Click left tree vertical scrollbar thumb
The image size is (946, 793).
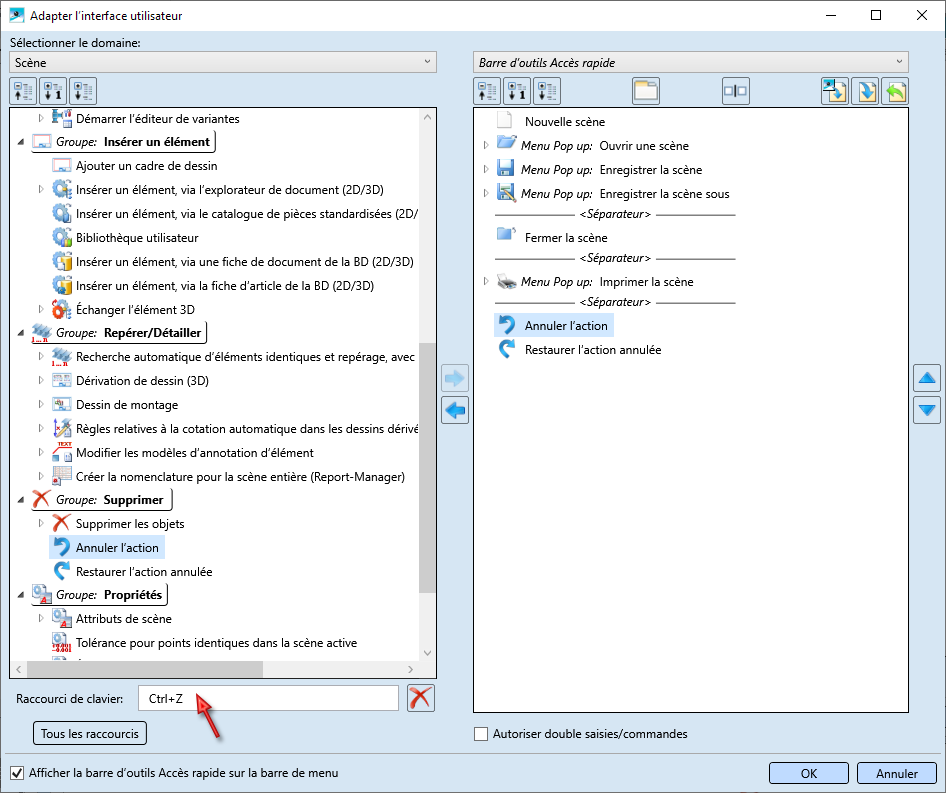427,468
